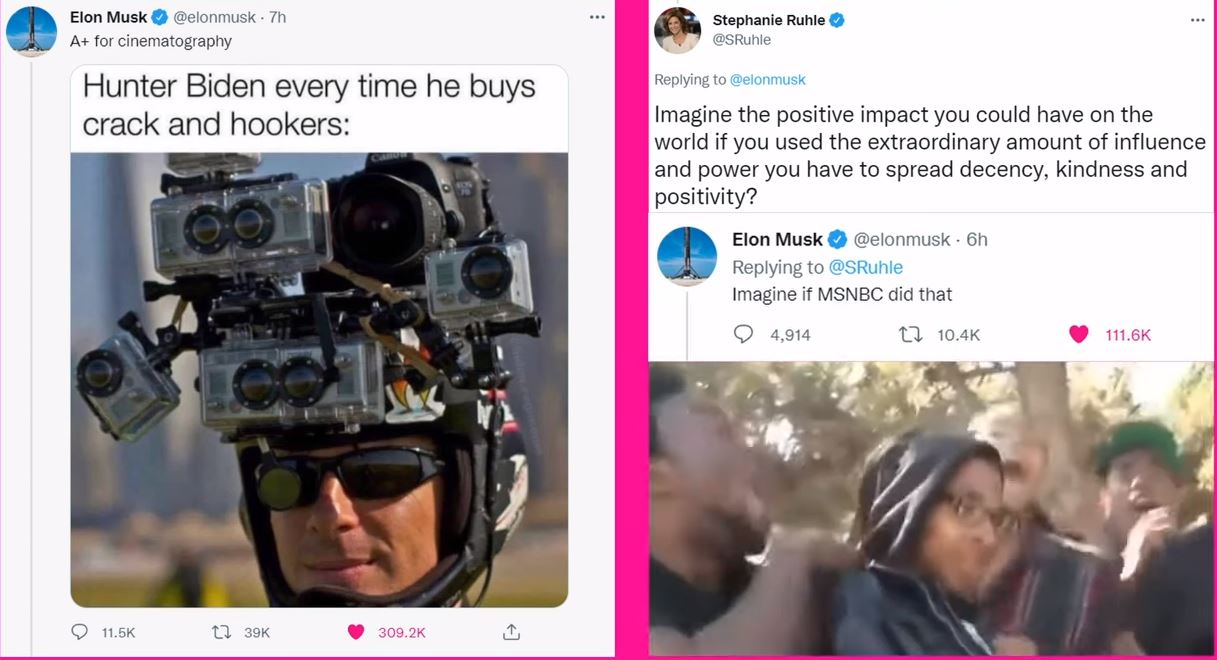Open the three-dot menu on Stephanie Ruhle's tweet

[1198, 20]
